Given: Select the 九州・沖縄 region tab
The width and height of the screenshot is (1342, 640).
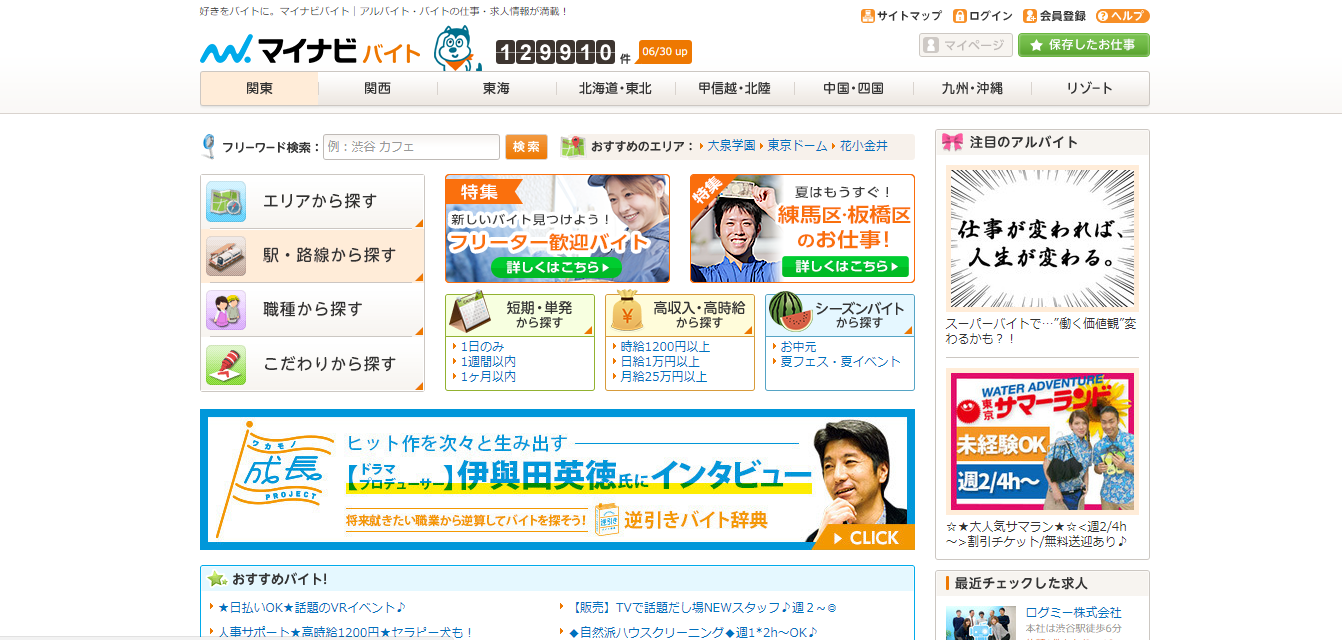Looking at the screenshot, I should 971,88.
